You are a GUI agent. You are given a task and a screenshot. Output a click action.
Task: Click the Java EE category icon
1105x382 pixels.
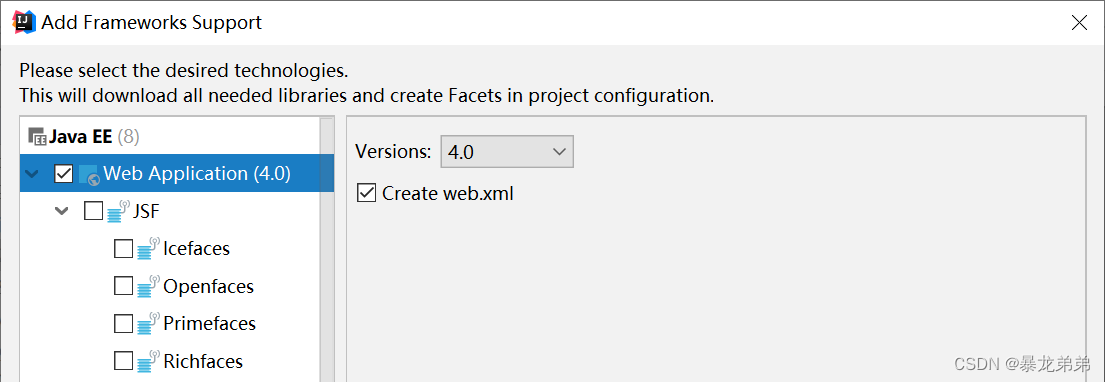click(x=37, y=137)
